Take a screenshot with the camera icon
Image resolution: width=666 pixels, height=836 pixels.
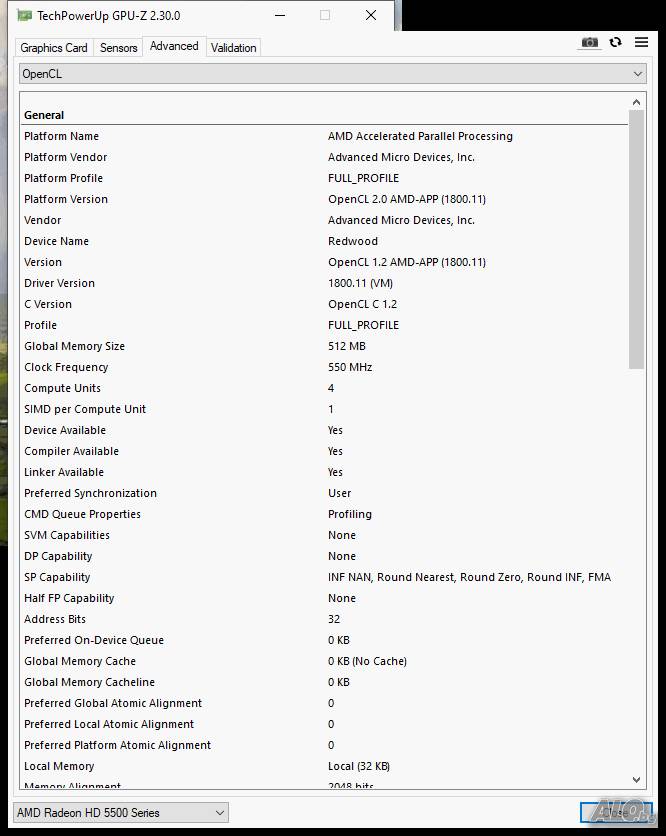tap(589, 42)
